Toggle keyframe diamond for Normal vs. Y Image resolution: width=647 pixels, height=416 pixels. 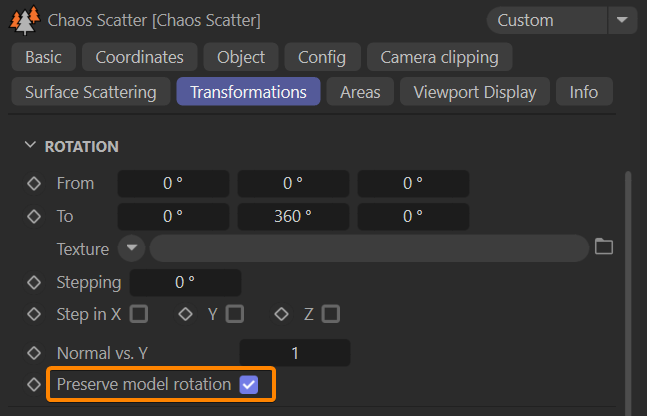pyautogui.click(x=34, y=353)
